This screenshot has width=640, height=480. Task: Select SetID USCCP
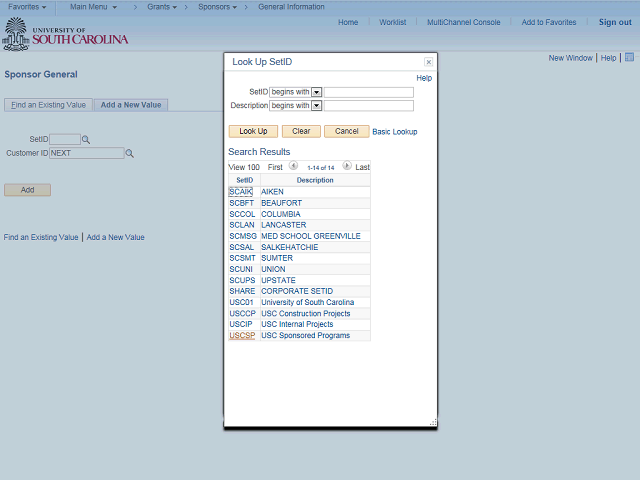coord(242,313)
